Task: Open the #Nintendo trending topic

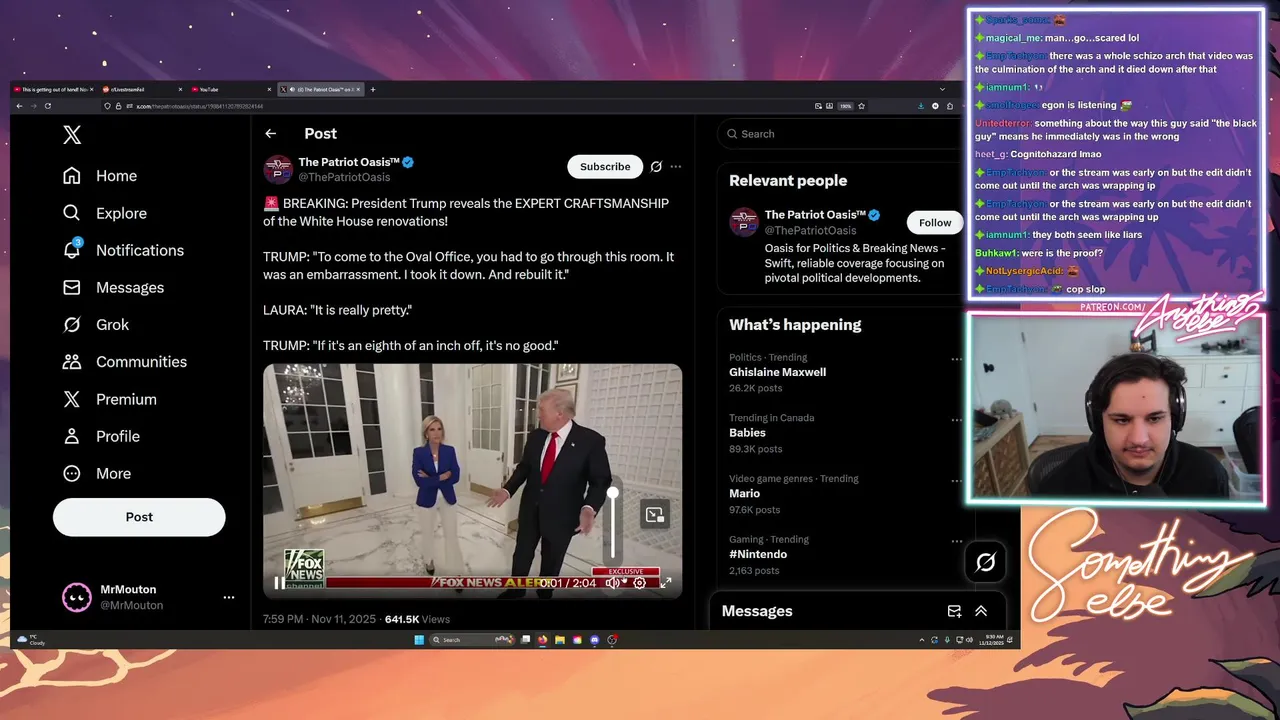Action: (x=758, y=554)
